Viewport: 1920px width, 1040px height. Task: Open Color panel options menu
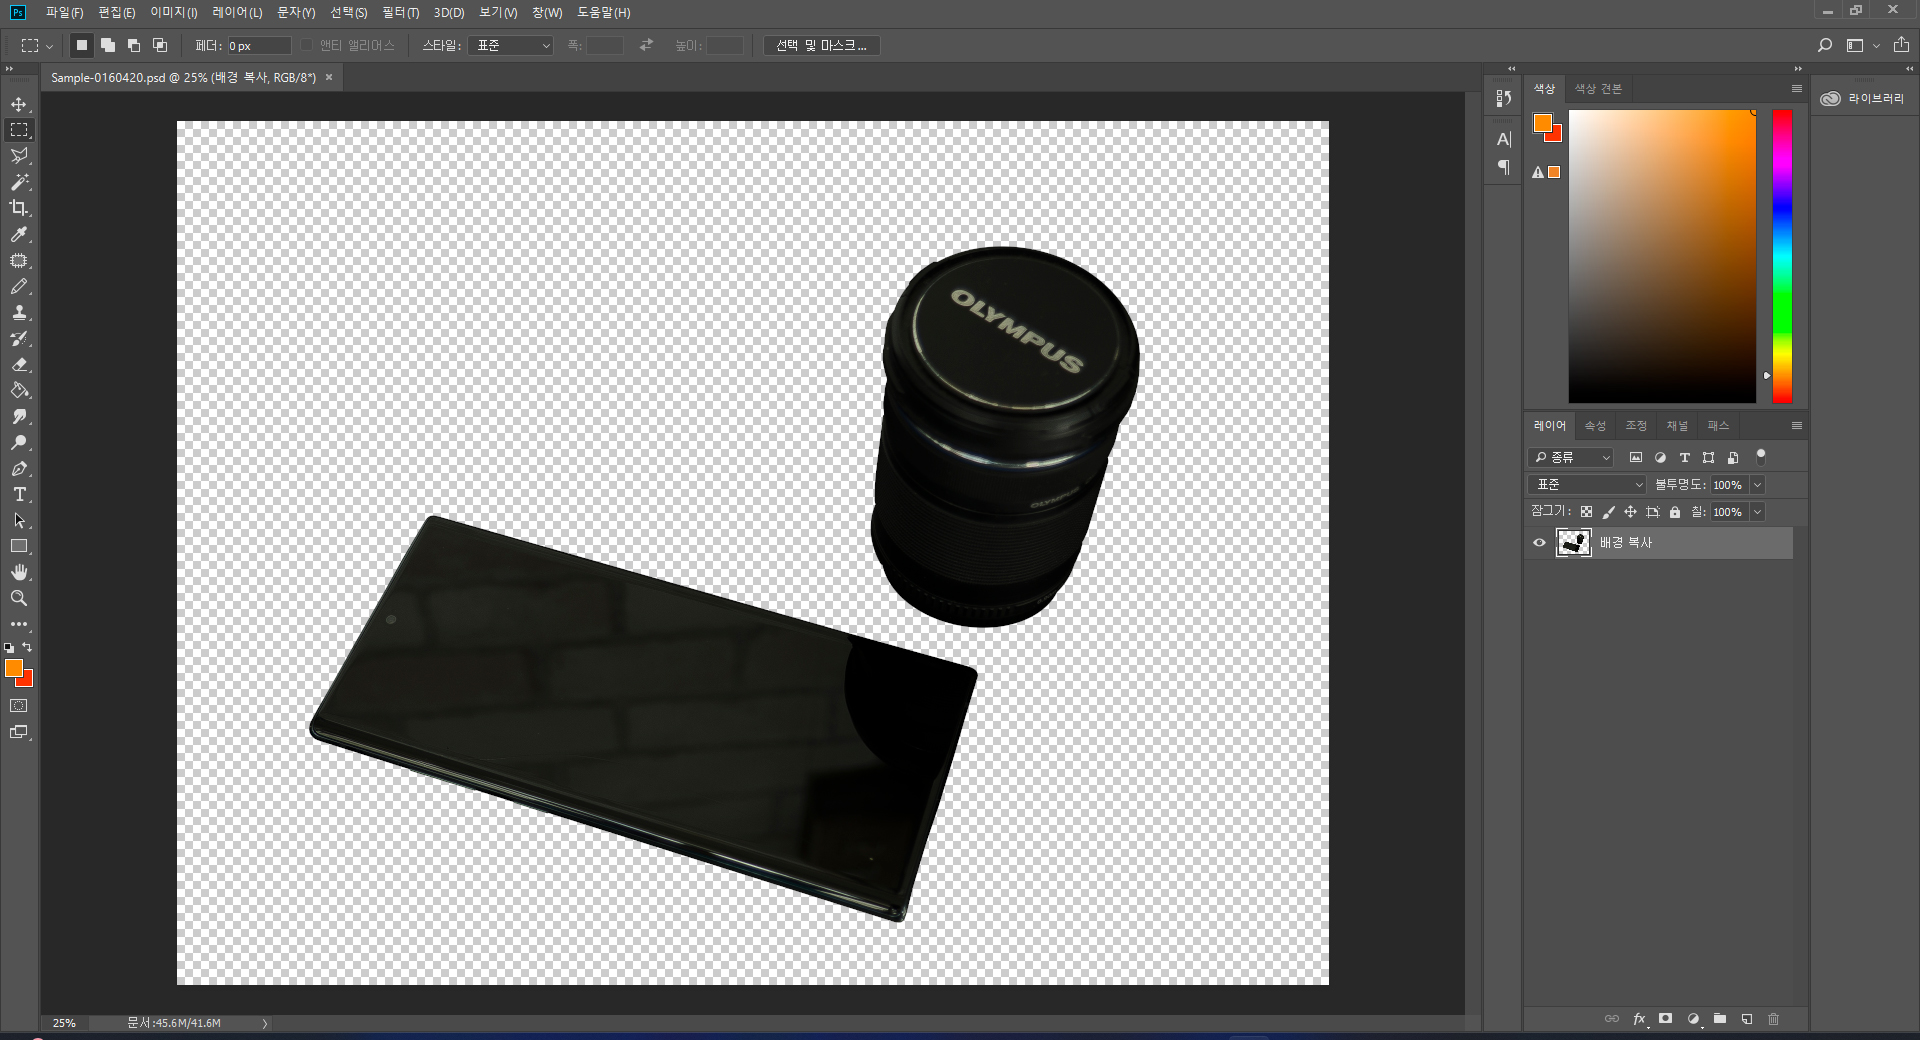(x=1796, y=89)
